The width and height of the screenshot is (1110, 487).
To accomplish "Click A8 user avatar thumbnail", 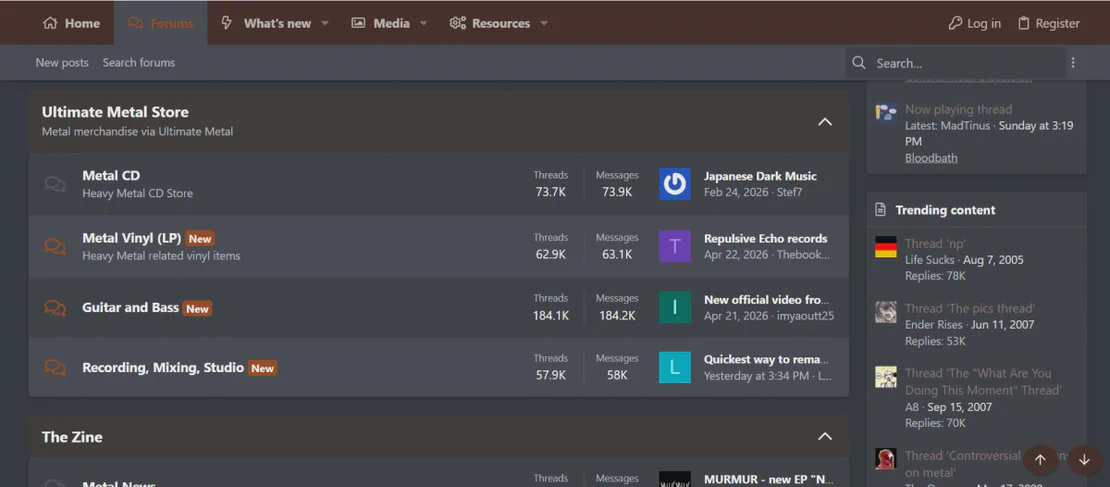I will (x=886, y=377).
